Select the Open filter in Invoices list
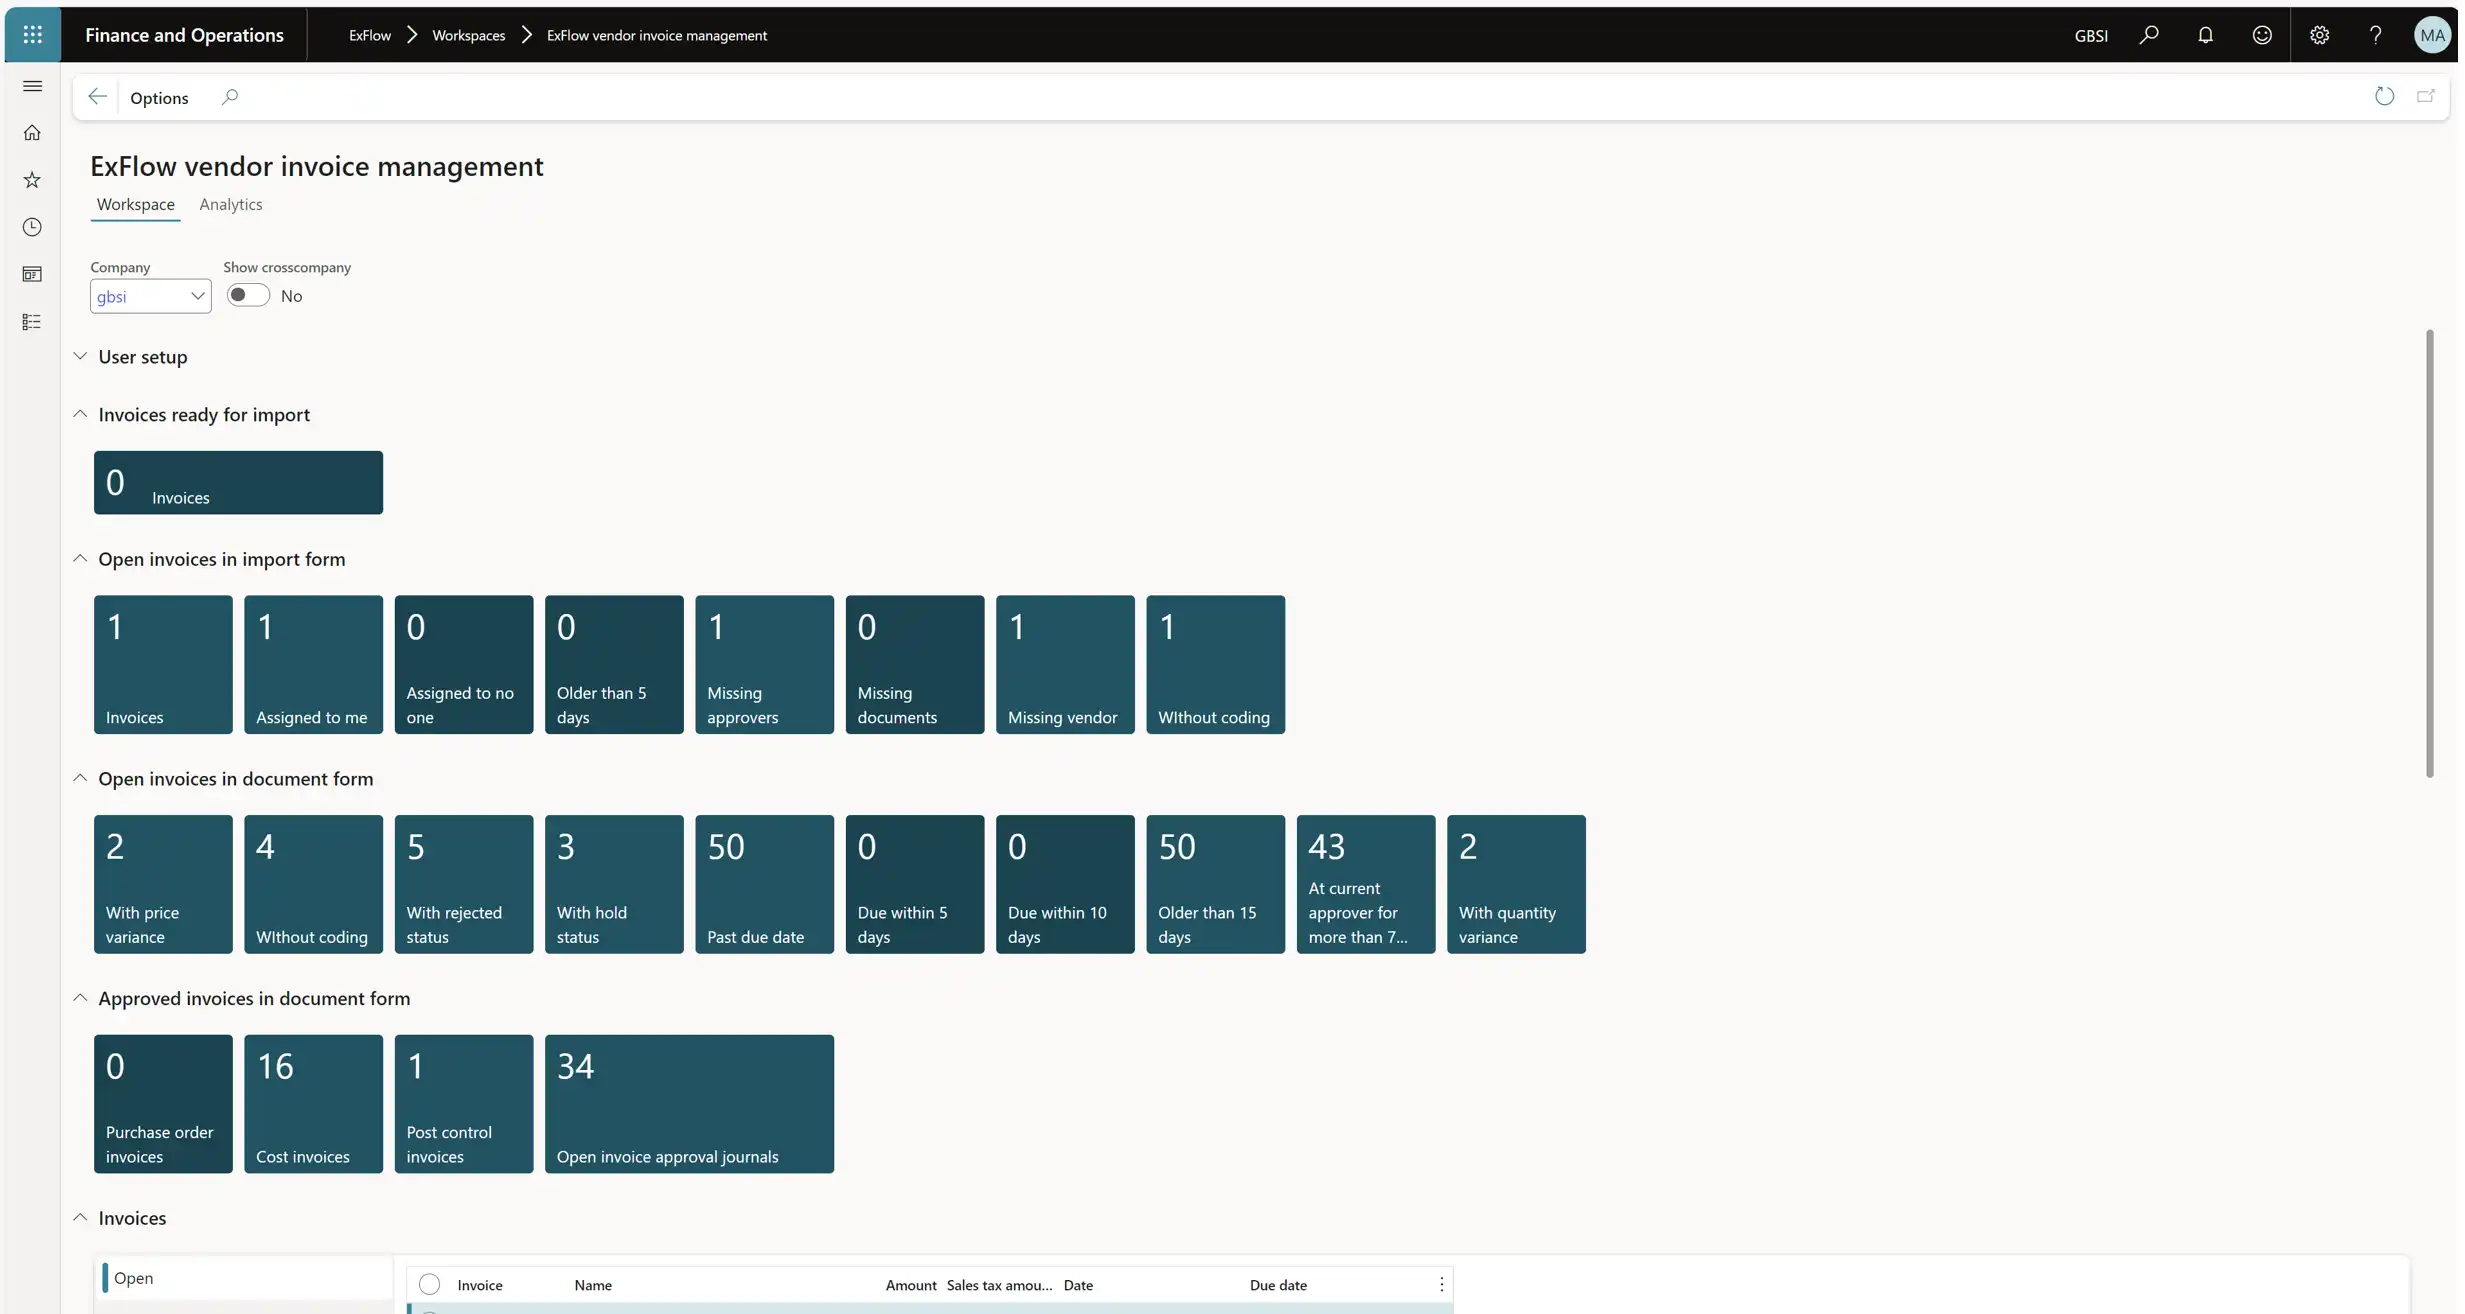Screen dimensions: 2465x1314 245,1278
